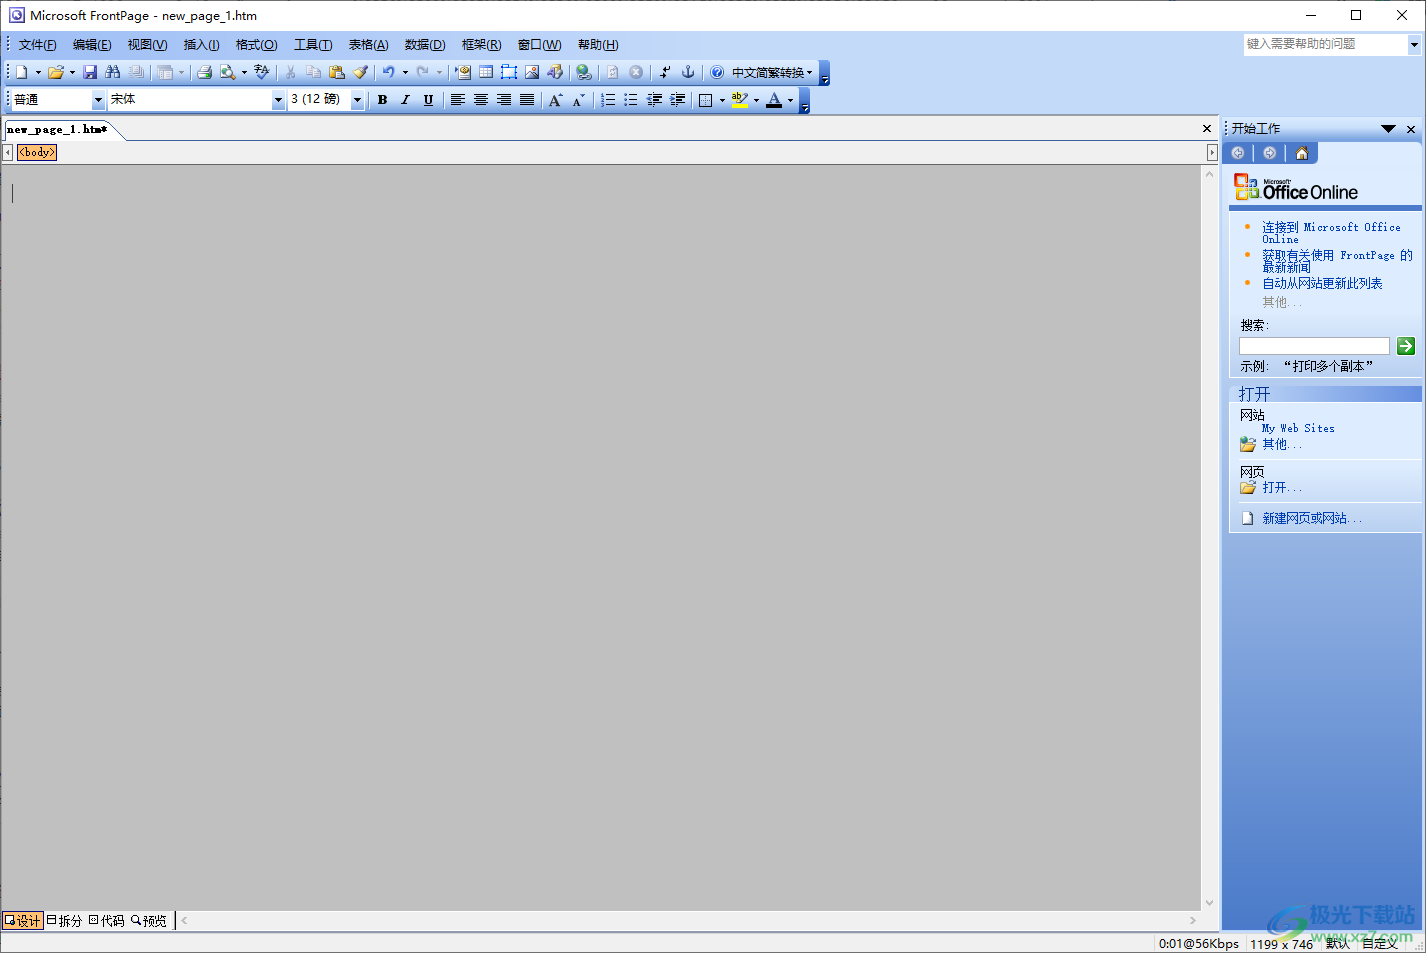Image resolution: width=1426 pixels, height=953 pixels.
Task: Click the Show Layer Anchors icon
Action: [x=688, y=72]
